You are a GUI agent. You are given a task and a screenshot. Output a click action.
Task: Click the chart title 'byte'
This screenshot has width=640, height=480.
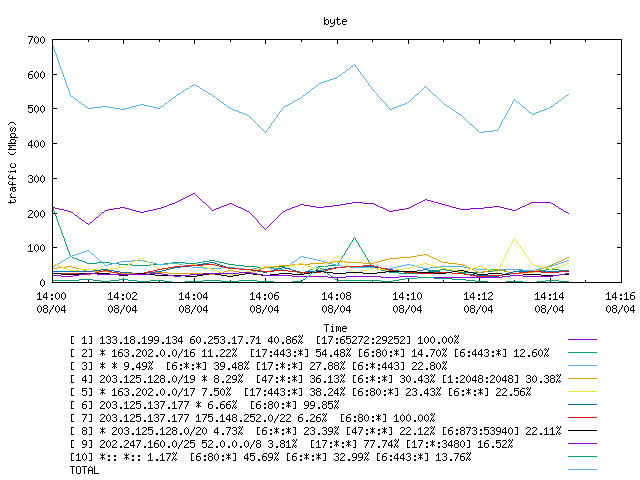click(x=335, y=21)
